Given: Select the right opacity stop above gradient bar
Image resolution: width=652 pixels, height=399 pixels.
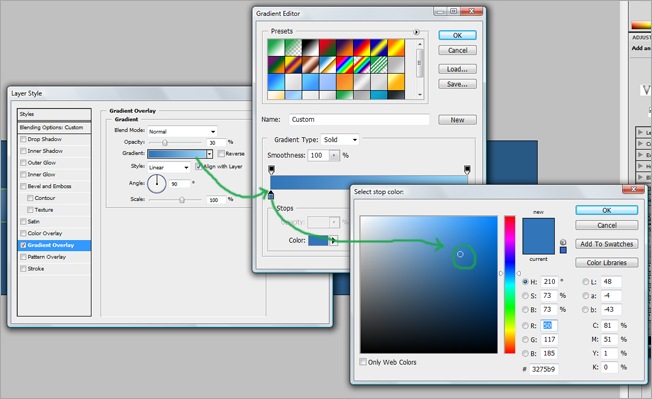Looking at the screenshot, I should click(x=467, y=169).
